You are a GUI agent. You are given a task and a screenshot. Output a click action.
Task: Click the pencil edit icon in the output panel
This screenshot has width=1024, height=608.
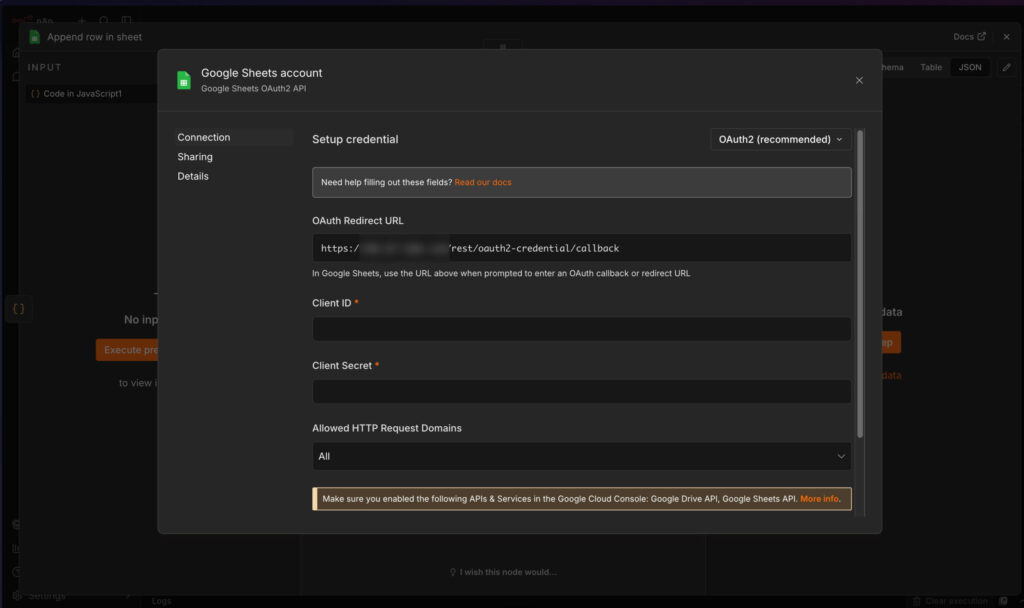(x=1006, y=67)
